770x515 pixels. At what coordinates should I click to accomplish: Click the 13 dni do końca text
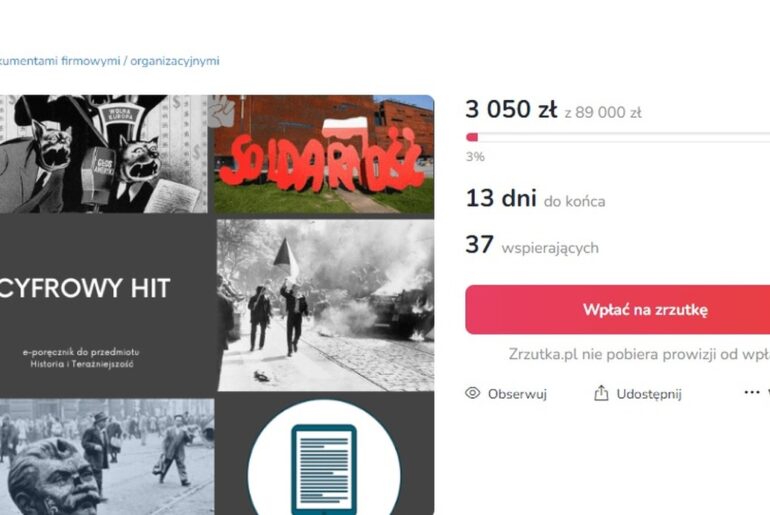click(535, 199)
